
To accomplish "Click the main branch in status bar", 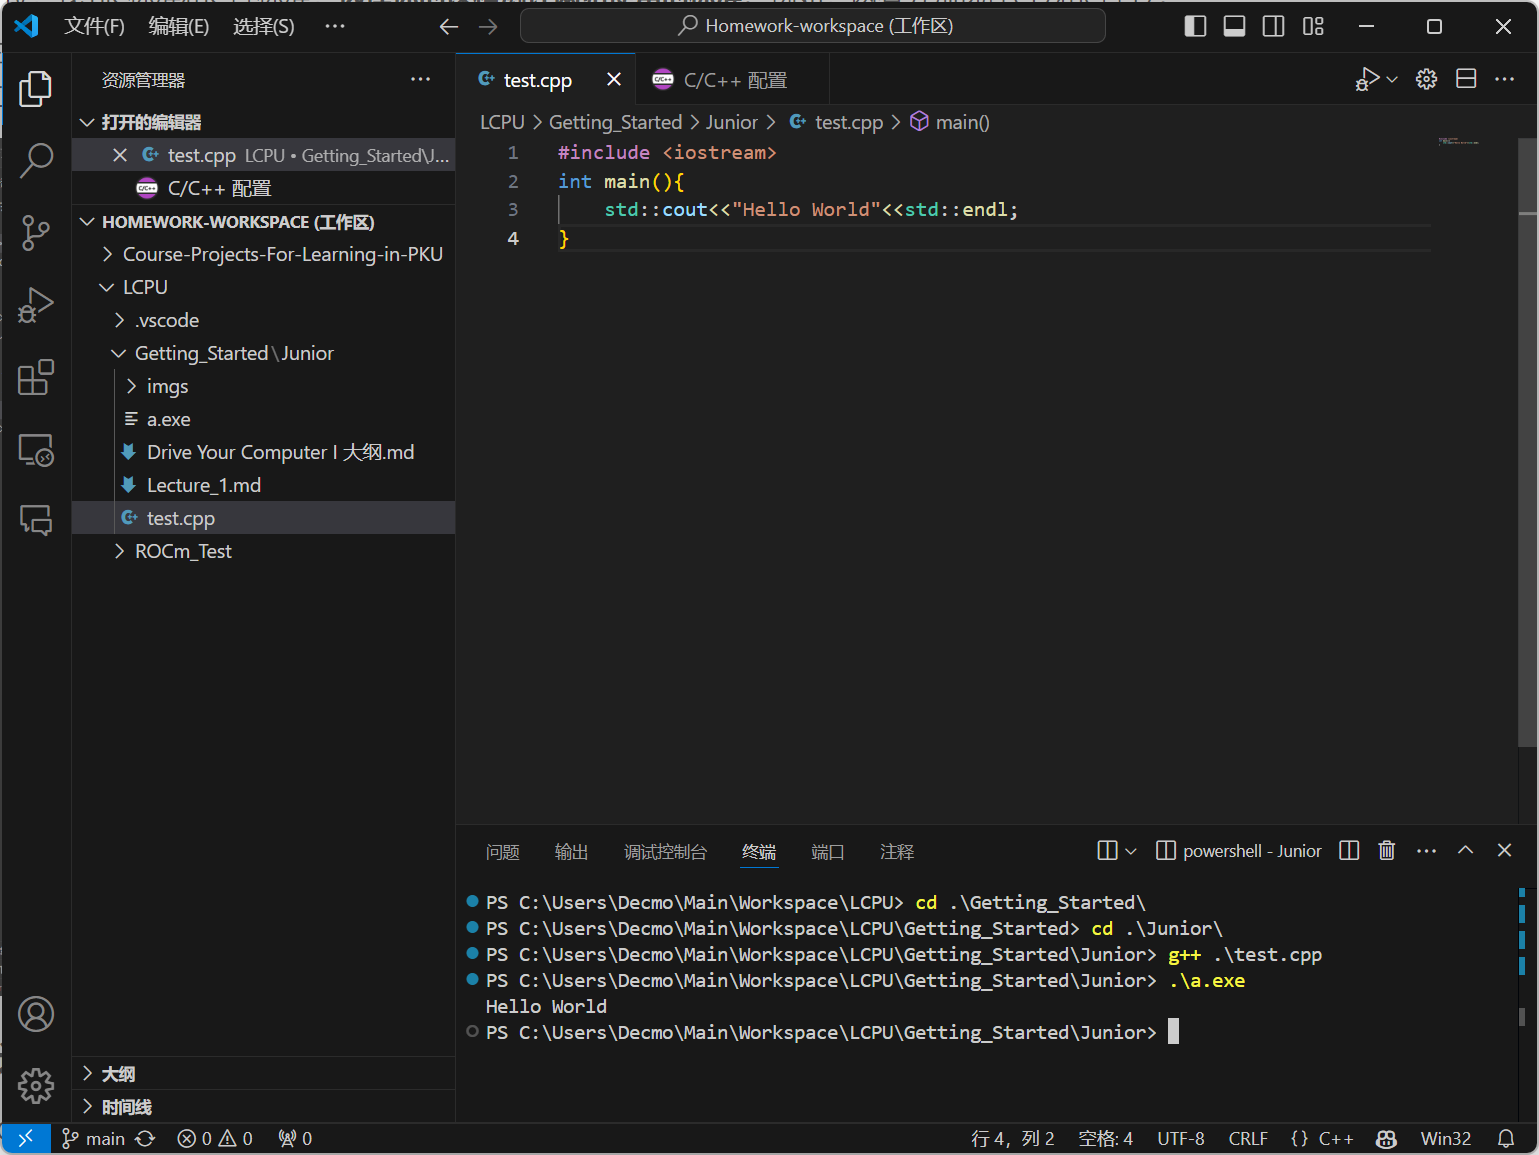I will (95, 1138).
